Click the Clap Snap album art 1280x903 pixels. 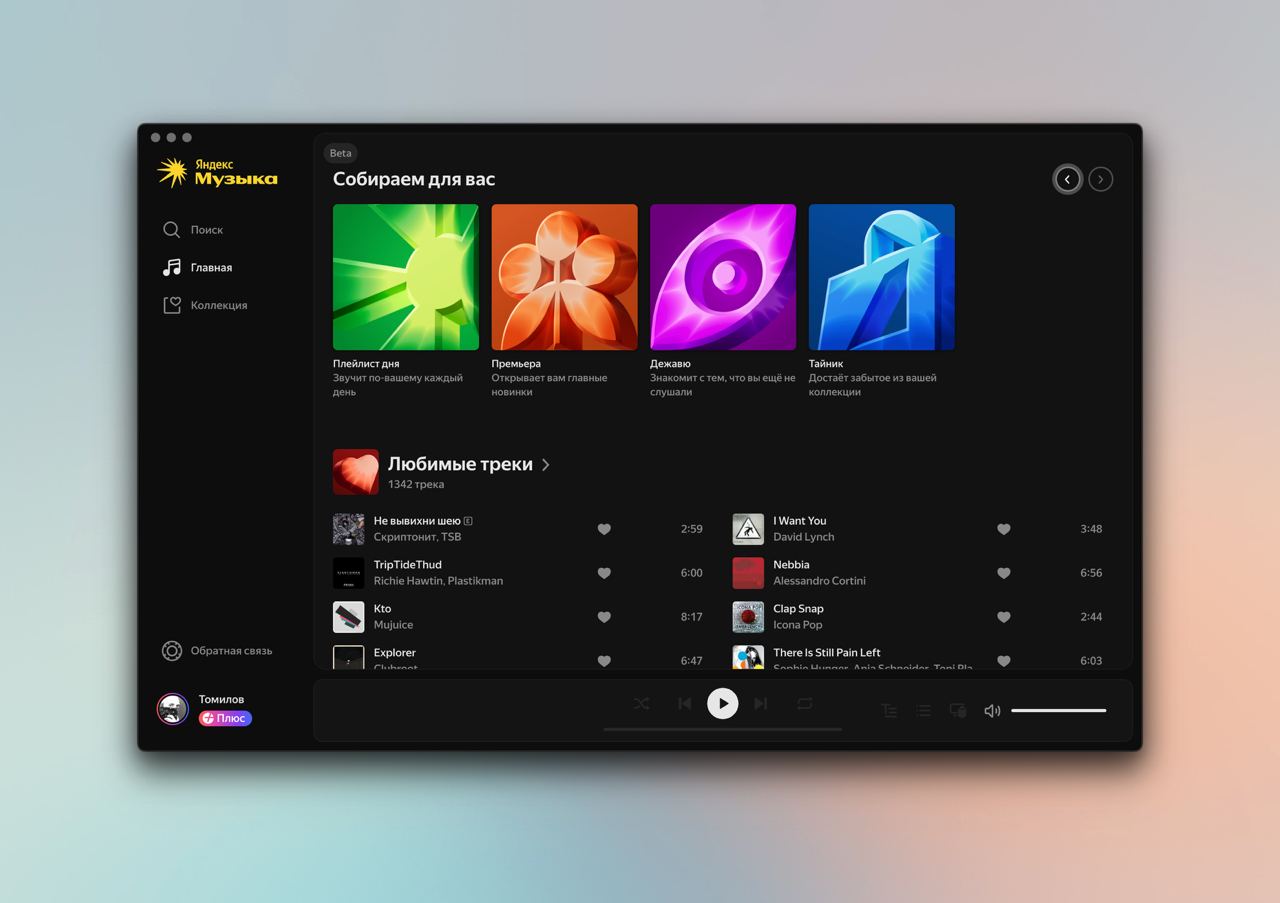click(748, 617)
